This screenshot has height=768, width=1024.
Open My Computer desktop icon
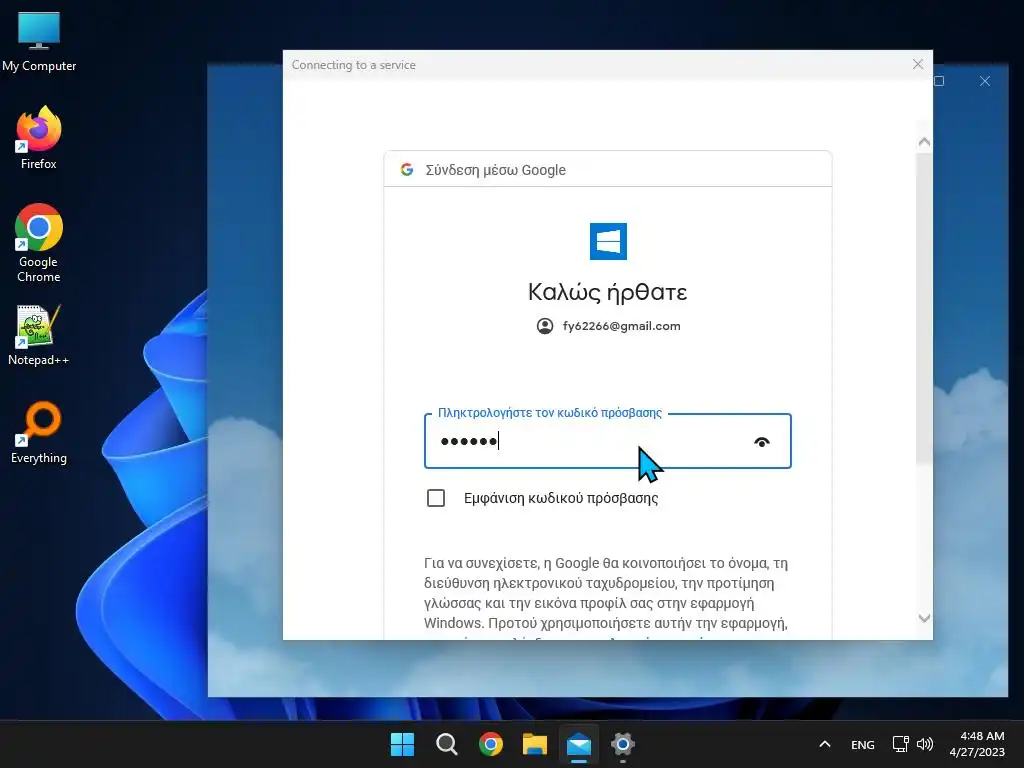[x=39, y=42]
